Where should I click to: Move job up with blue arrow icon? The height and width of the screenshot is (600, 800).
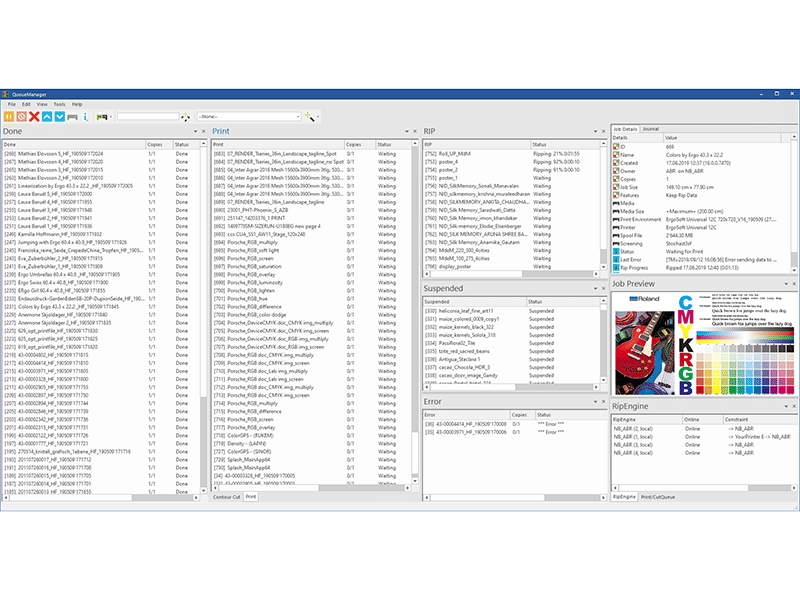(47, 117)
